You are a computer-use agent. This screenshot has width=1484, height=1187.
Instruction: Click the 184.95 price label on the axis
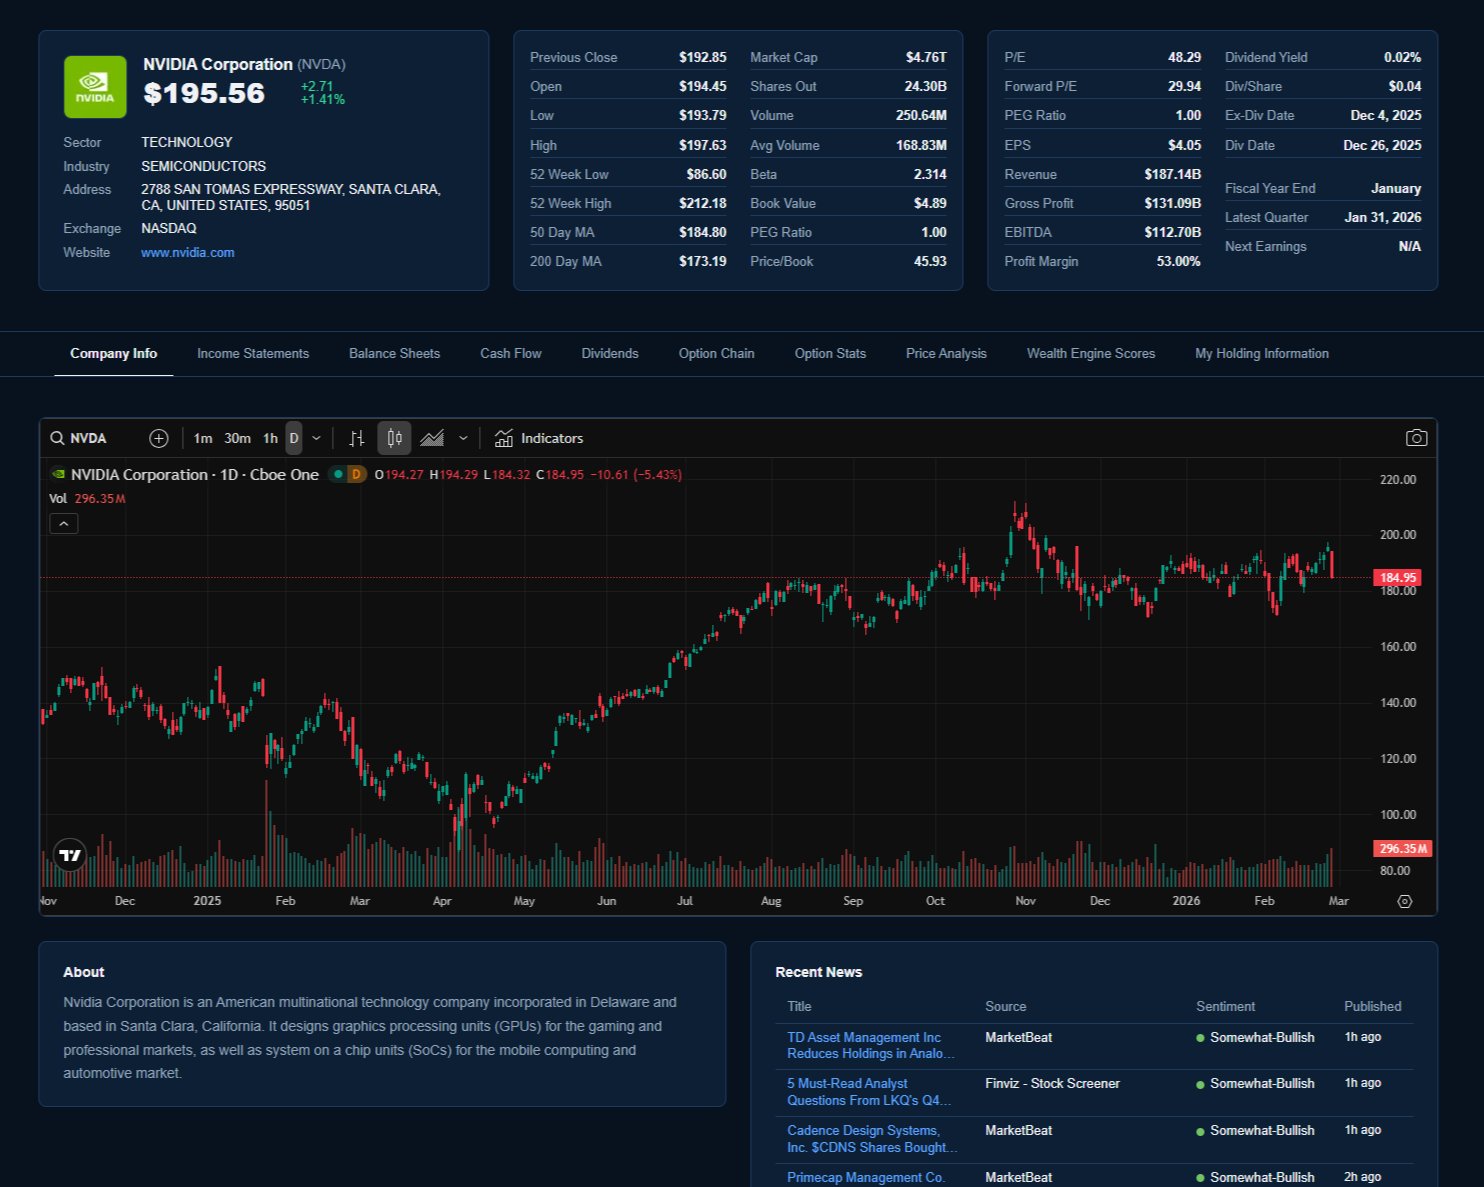1397,577
